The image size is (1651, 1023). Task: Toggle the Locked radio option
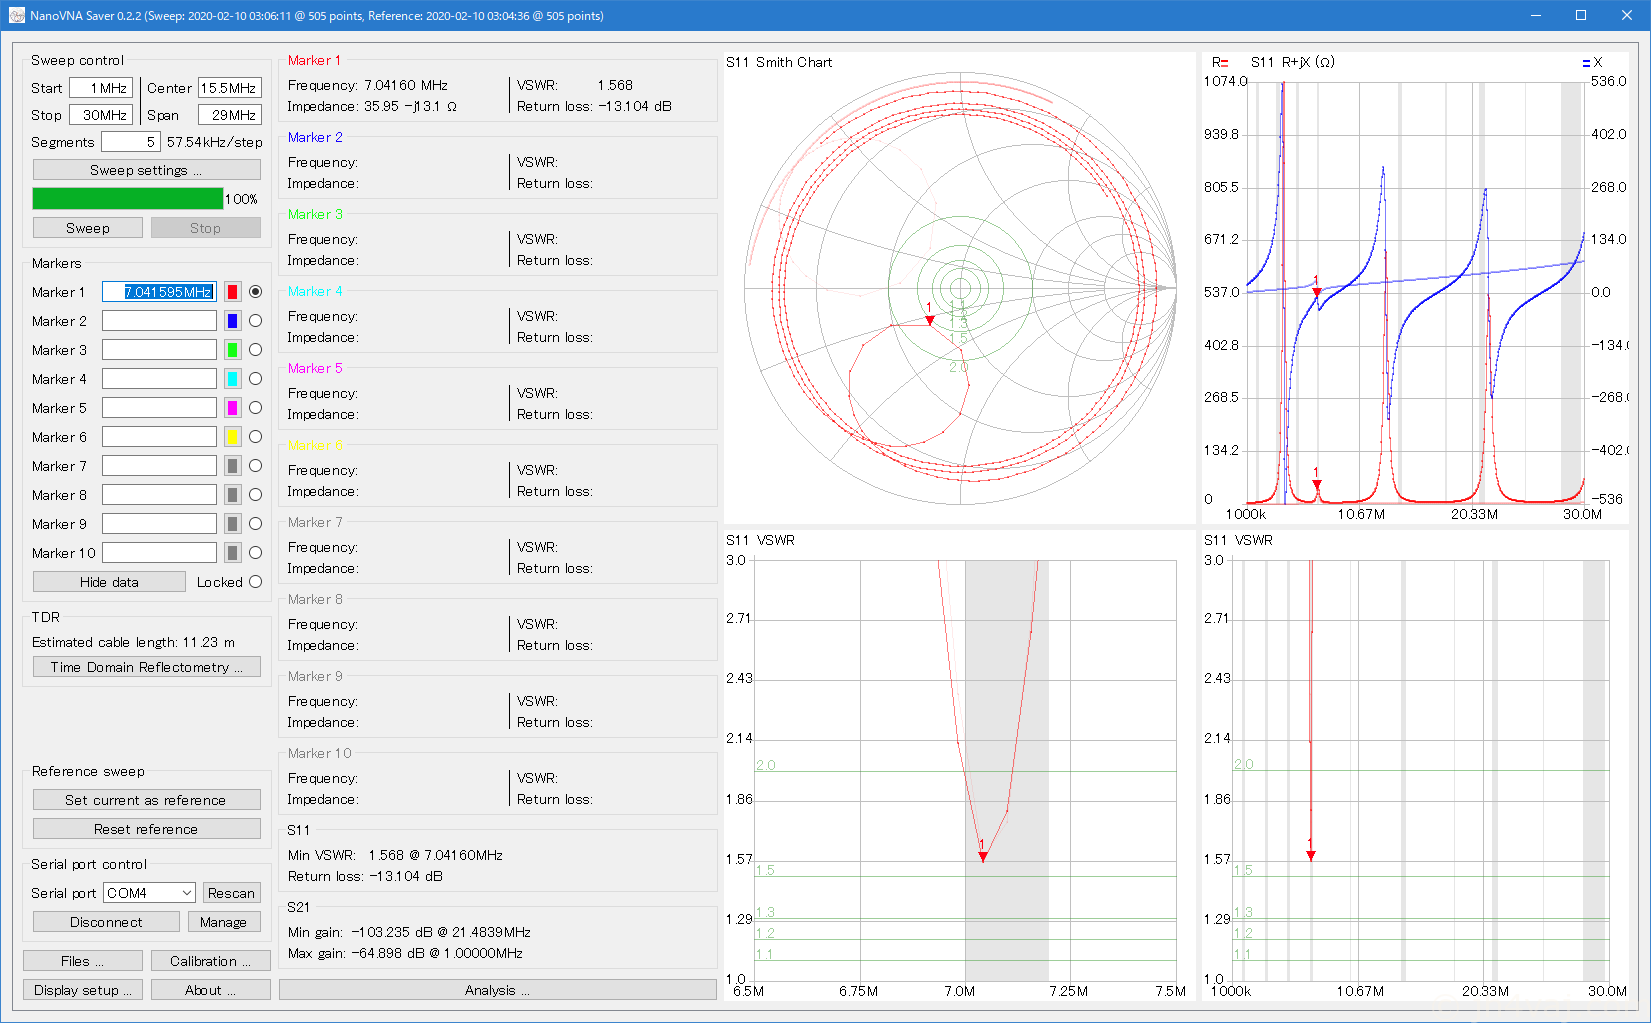pos(256,582)
